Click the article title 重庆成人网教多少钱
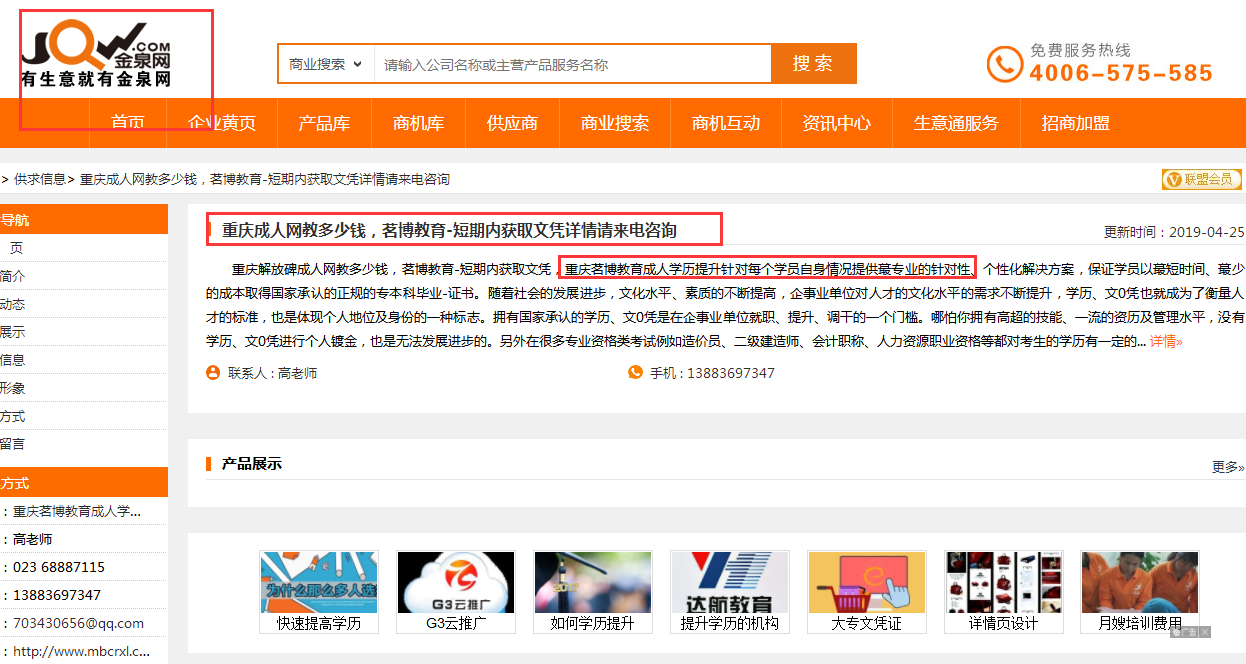Screen dimensions: 1246x664 pos(449,230)
